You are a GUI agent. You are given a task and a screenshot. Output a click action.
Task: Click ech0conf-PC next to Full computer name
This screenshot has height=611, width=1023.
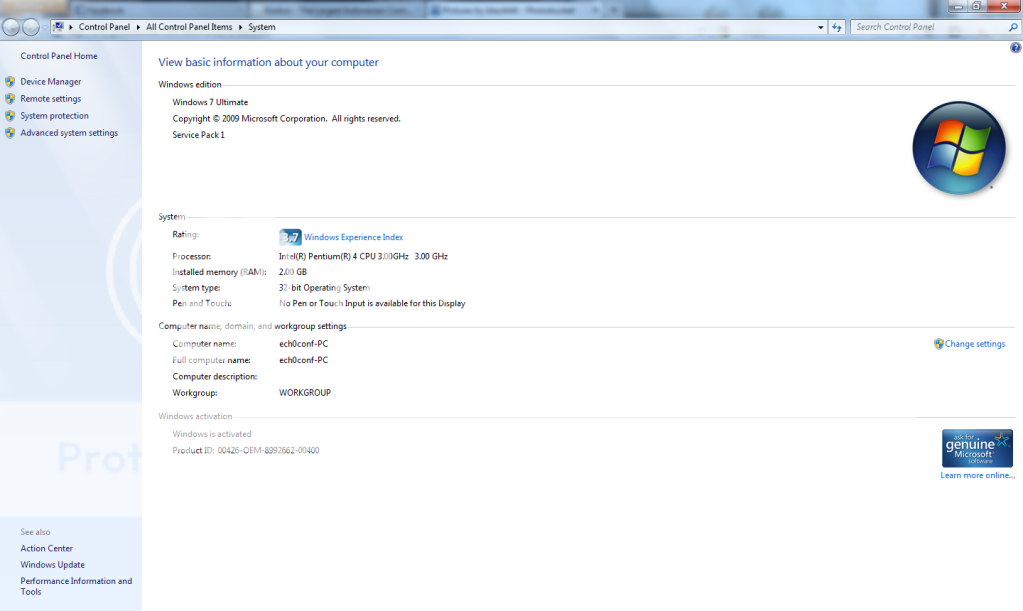pos(303,360)
